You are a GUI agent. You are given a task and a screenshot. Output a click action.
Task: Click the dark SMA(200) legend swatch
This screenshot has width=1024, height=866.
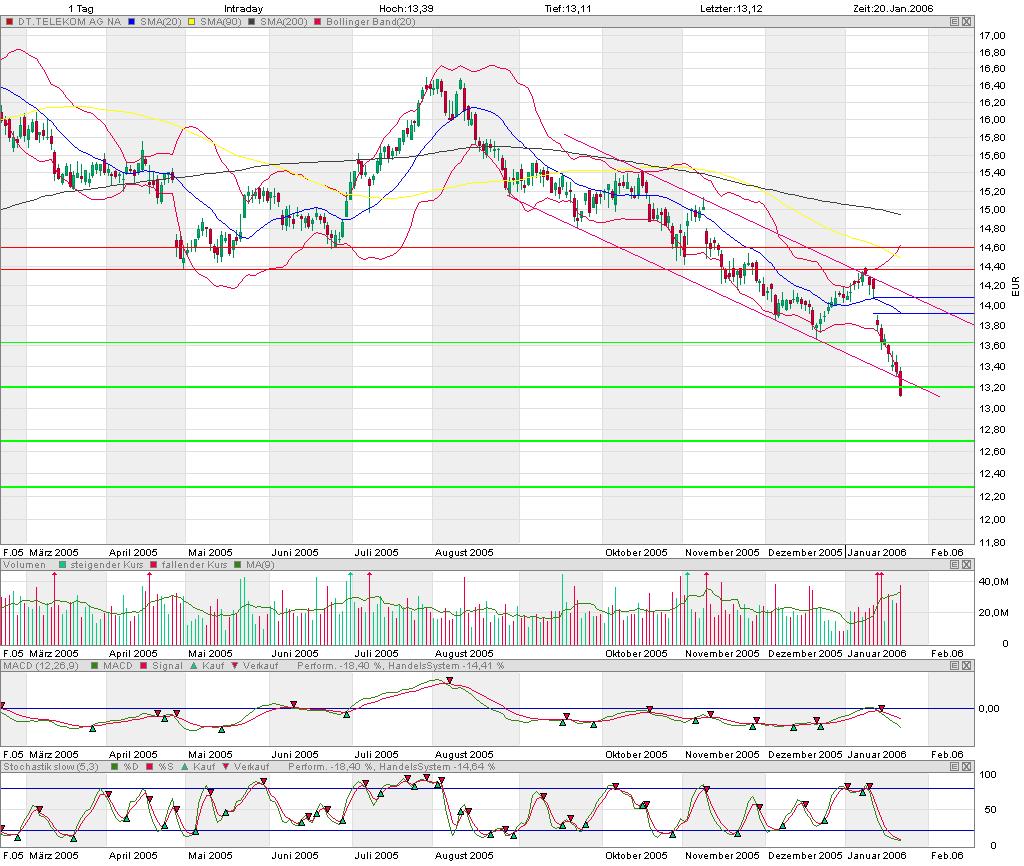point(251,22)
